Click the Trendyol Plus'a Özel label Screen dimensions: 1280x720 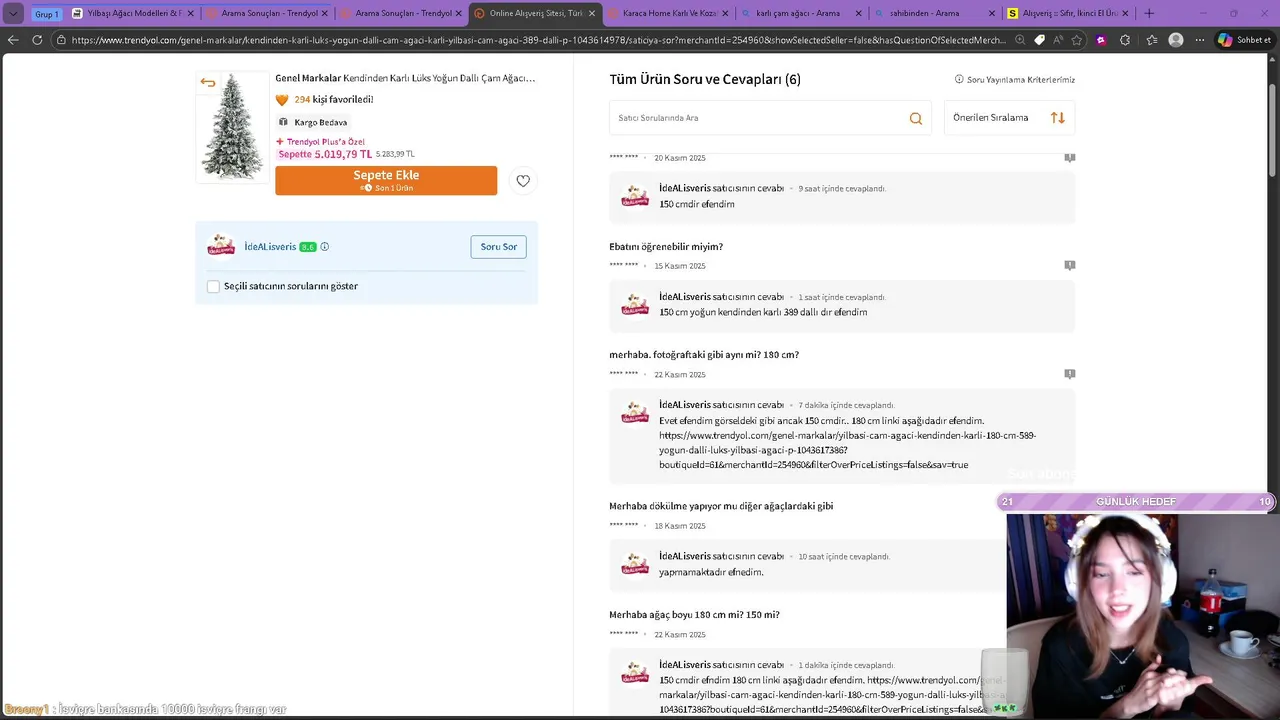pos(320,142)
